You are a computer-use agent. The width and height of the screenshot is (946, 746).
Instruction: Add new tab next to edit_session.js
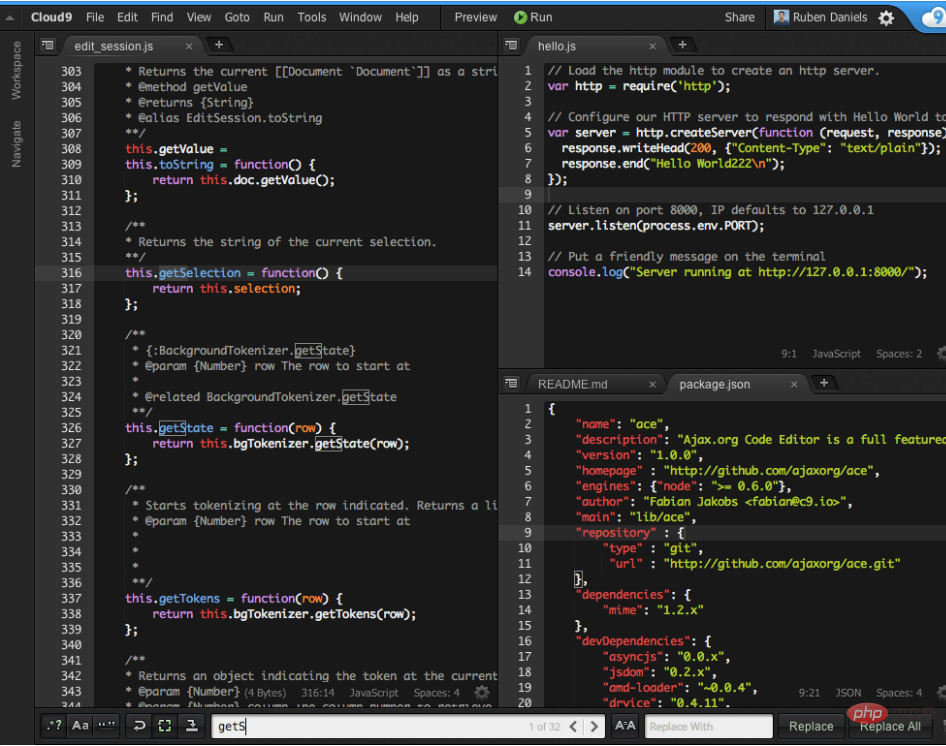click(219, 45)
